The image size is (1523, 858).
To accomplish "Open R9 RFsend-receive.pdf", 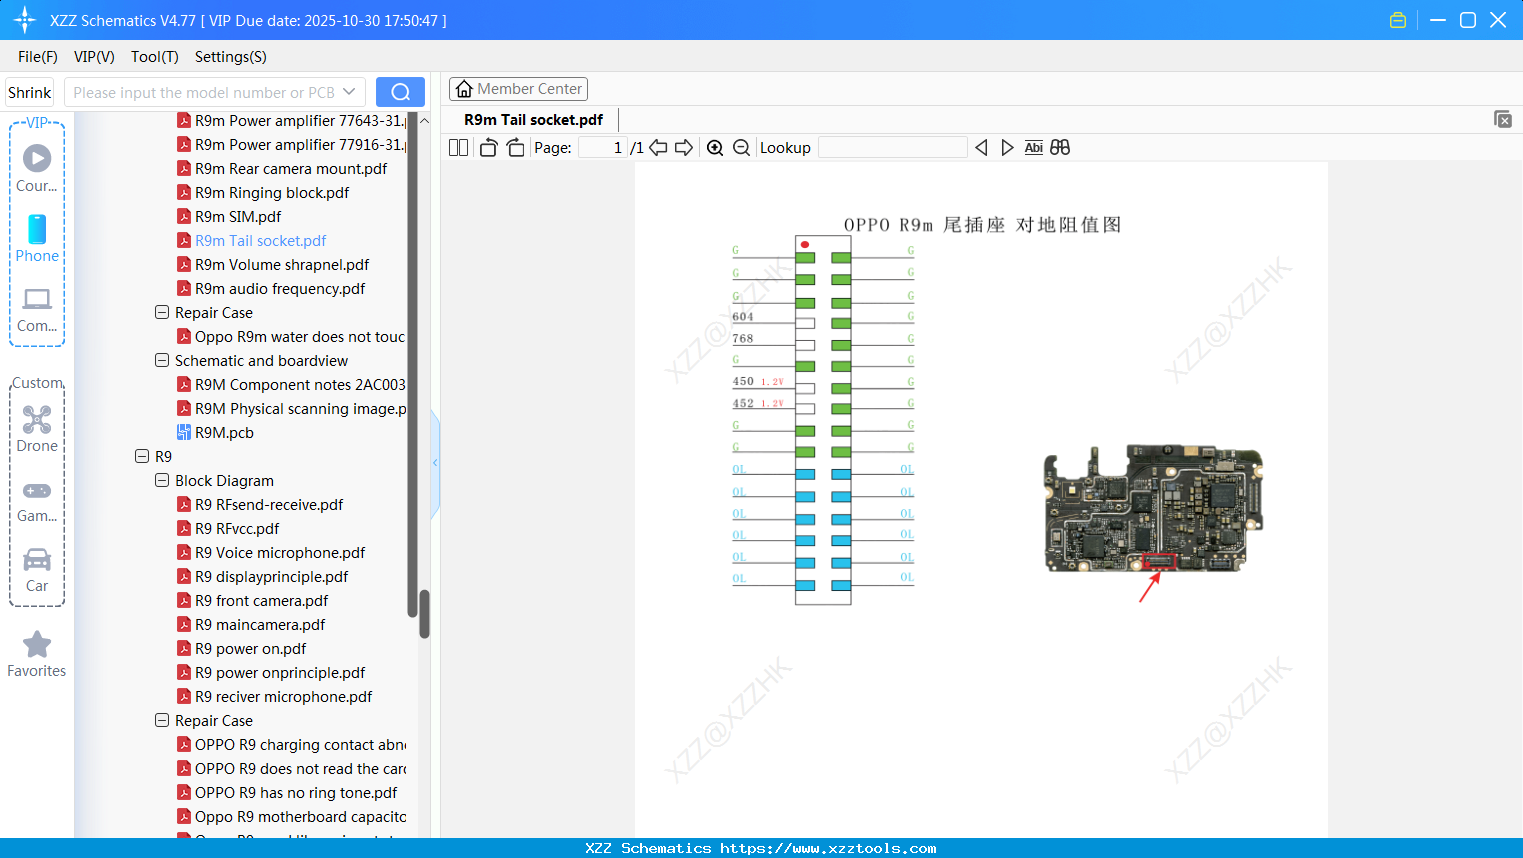I will 269,505.
